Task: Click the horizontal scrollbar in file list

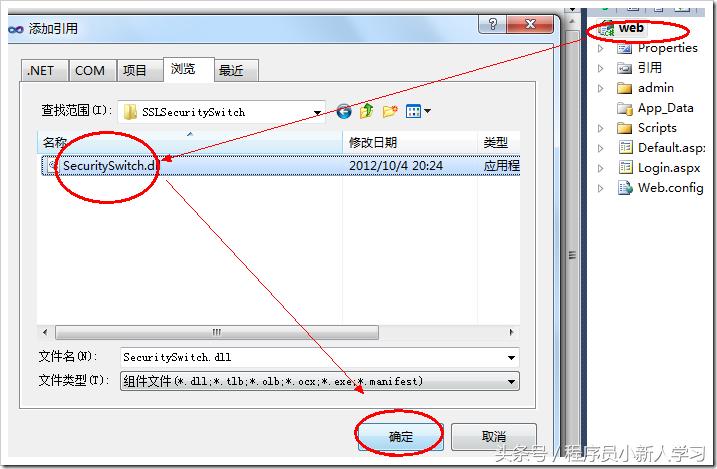Action: (x=217, y=332)
